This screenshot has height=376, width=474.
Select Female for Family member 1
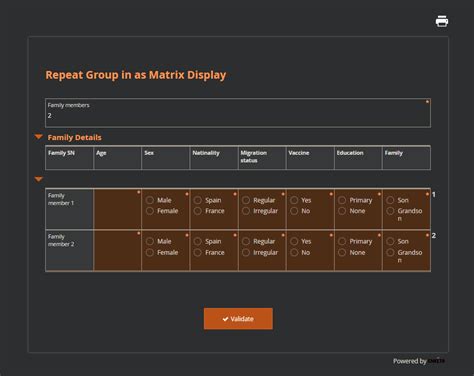(150, 211)
